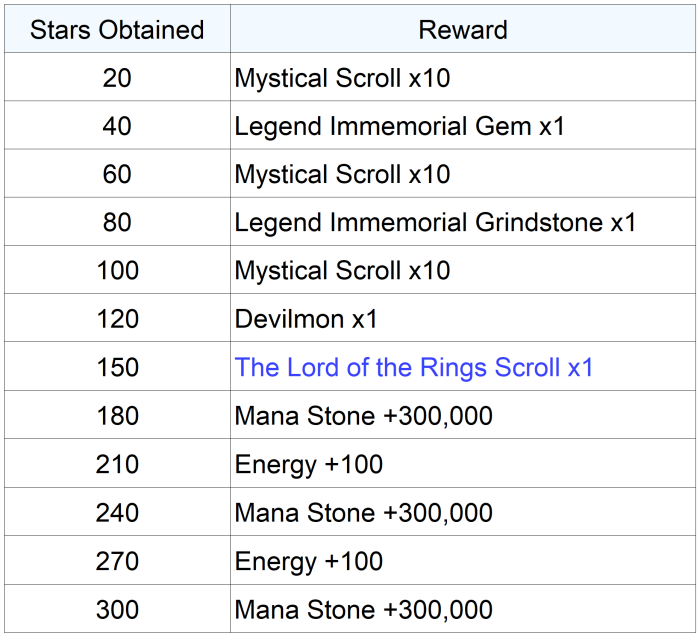Click the Reward column header
Viewport: 700px width, 637px height.
(x=462, y=30)
